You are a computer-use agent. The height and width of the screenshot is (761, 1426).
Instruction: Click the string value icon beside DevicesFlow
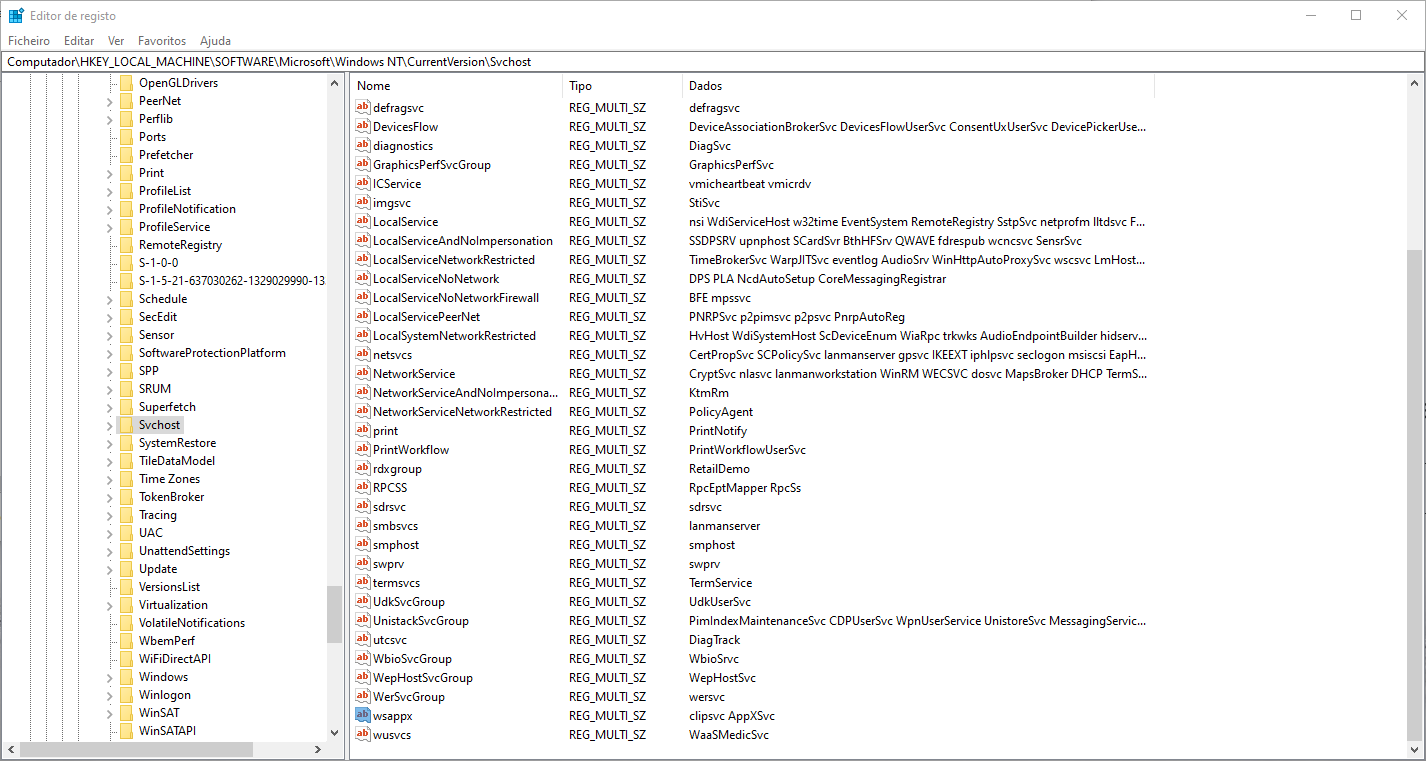click(x=363, y=127)
